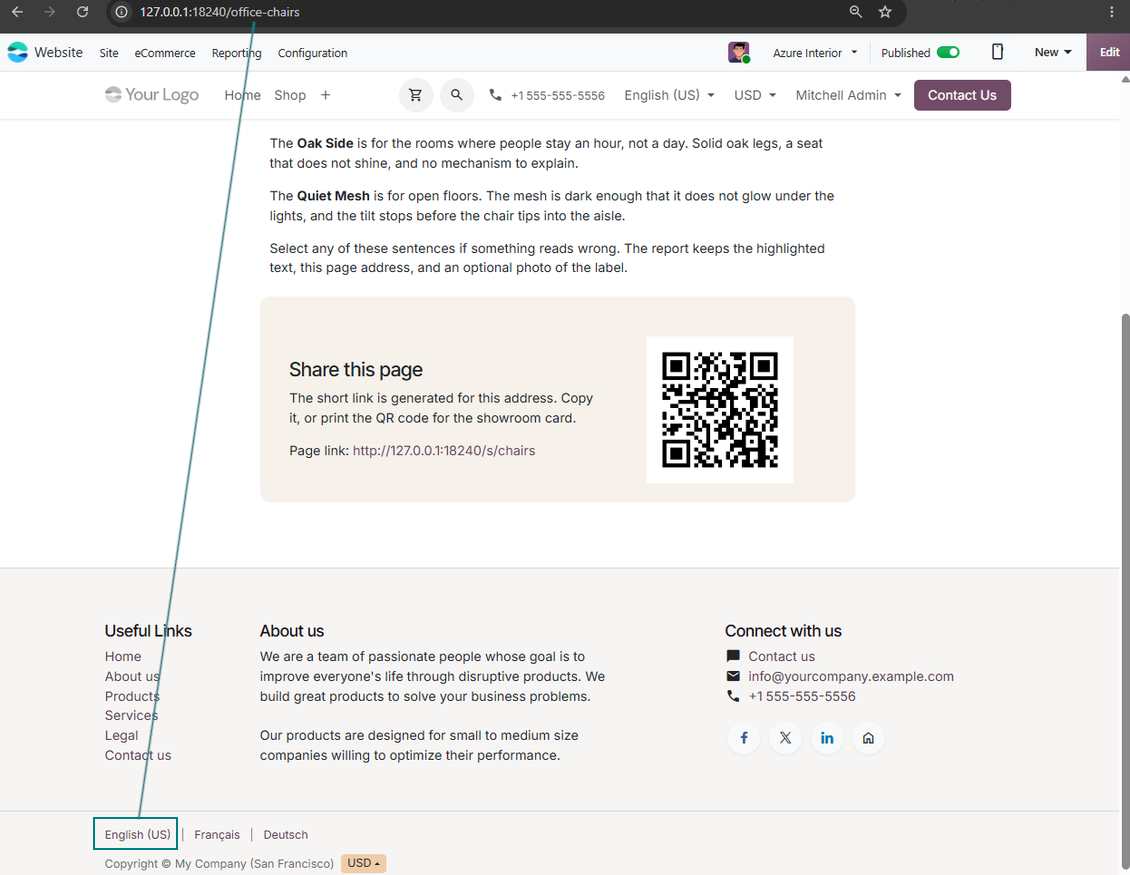This screenshot has width=1130, height=875.
Task: Click the browser back arrow
Action: 17,12
